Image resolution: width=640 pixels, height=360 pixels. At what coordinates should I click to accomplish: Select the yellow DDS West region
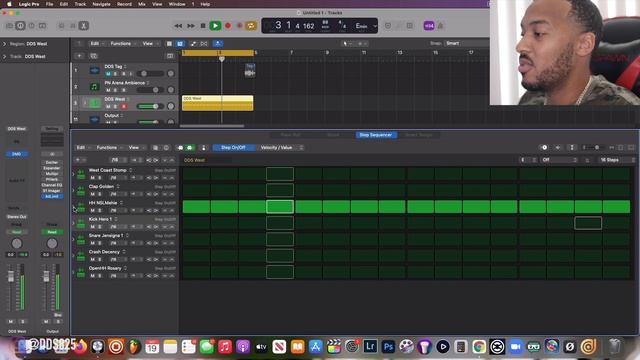click(x=218, y=103)
